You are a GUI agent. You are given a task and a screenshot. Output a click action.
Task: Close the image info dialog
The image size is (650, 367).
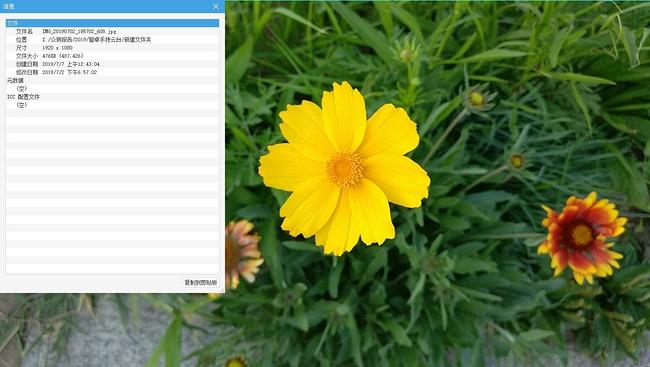coord(216,6)
